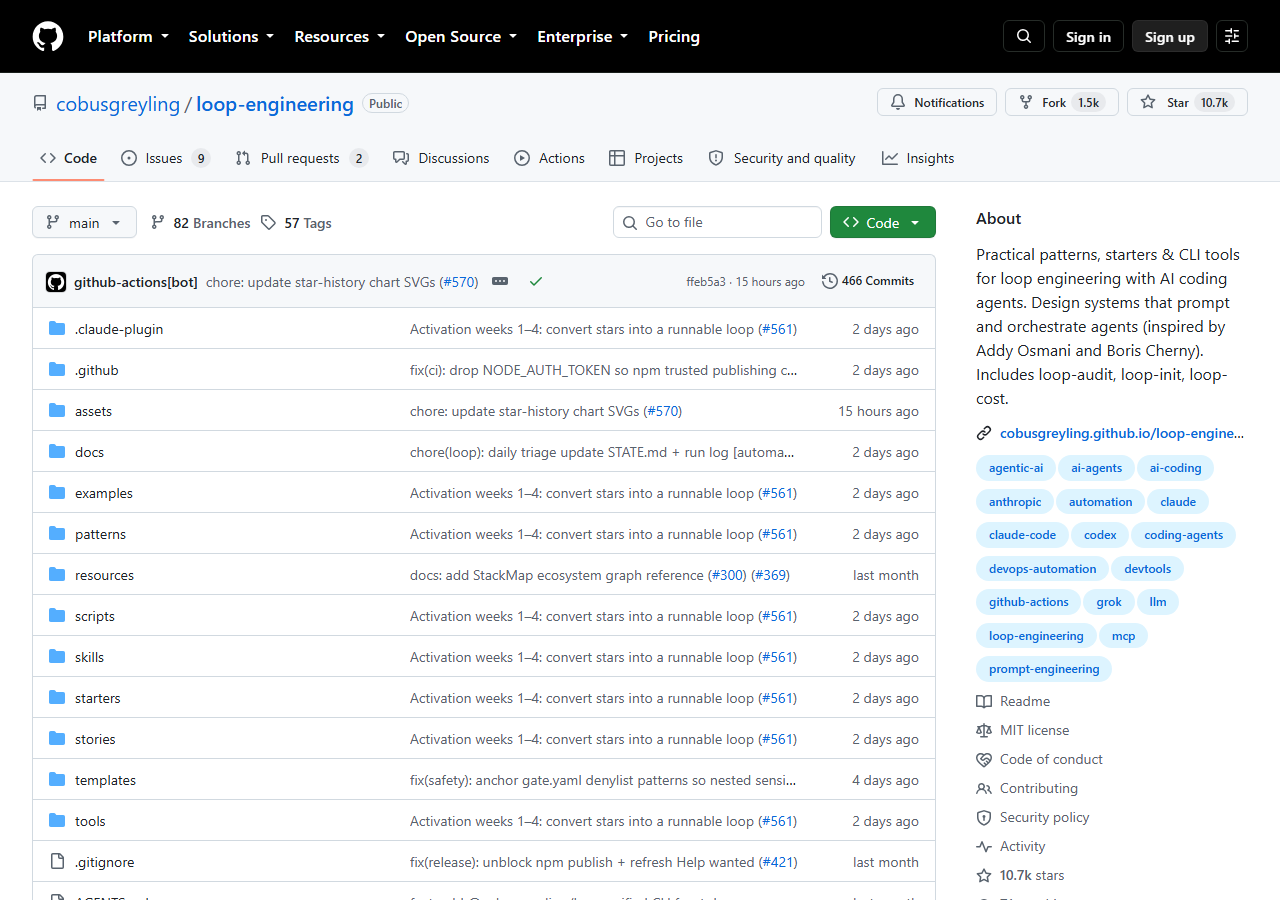This screenshot has height=900, width=1280.
Task: Open the Discussions tab
Action: 441,158
